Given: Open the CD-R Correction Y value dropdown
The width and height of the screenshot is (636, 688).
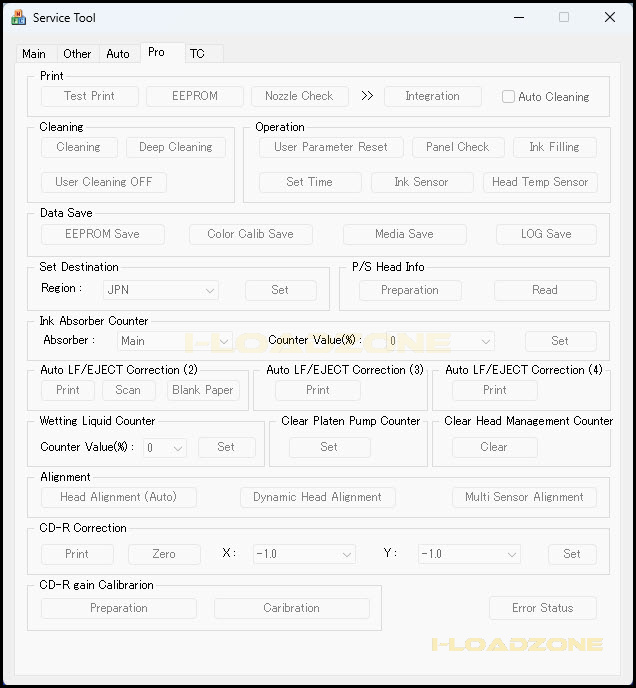Looking at the screenshot, I should 469,554.
